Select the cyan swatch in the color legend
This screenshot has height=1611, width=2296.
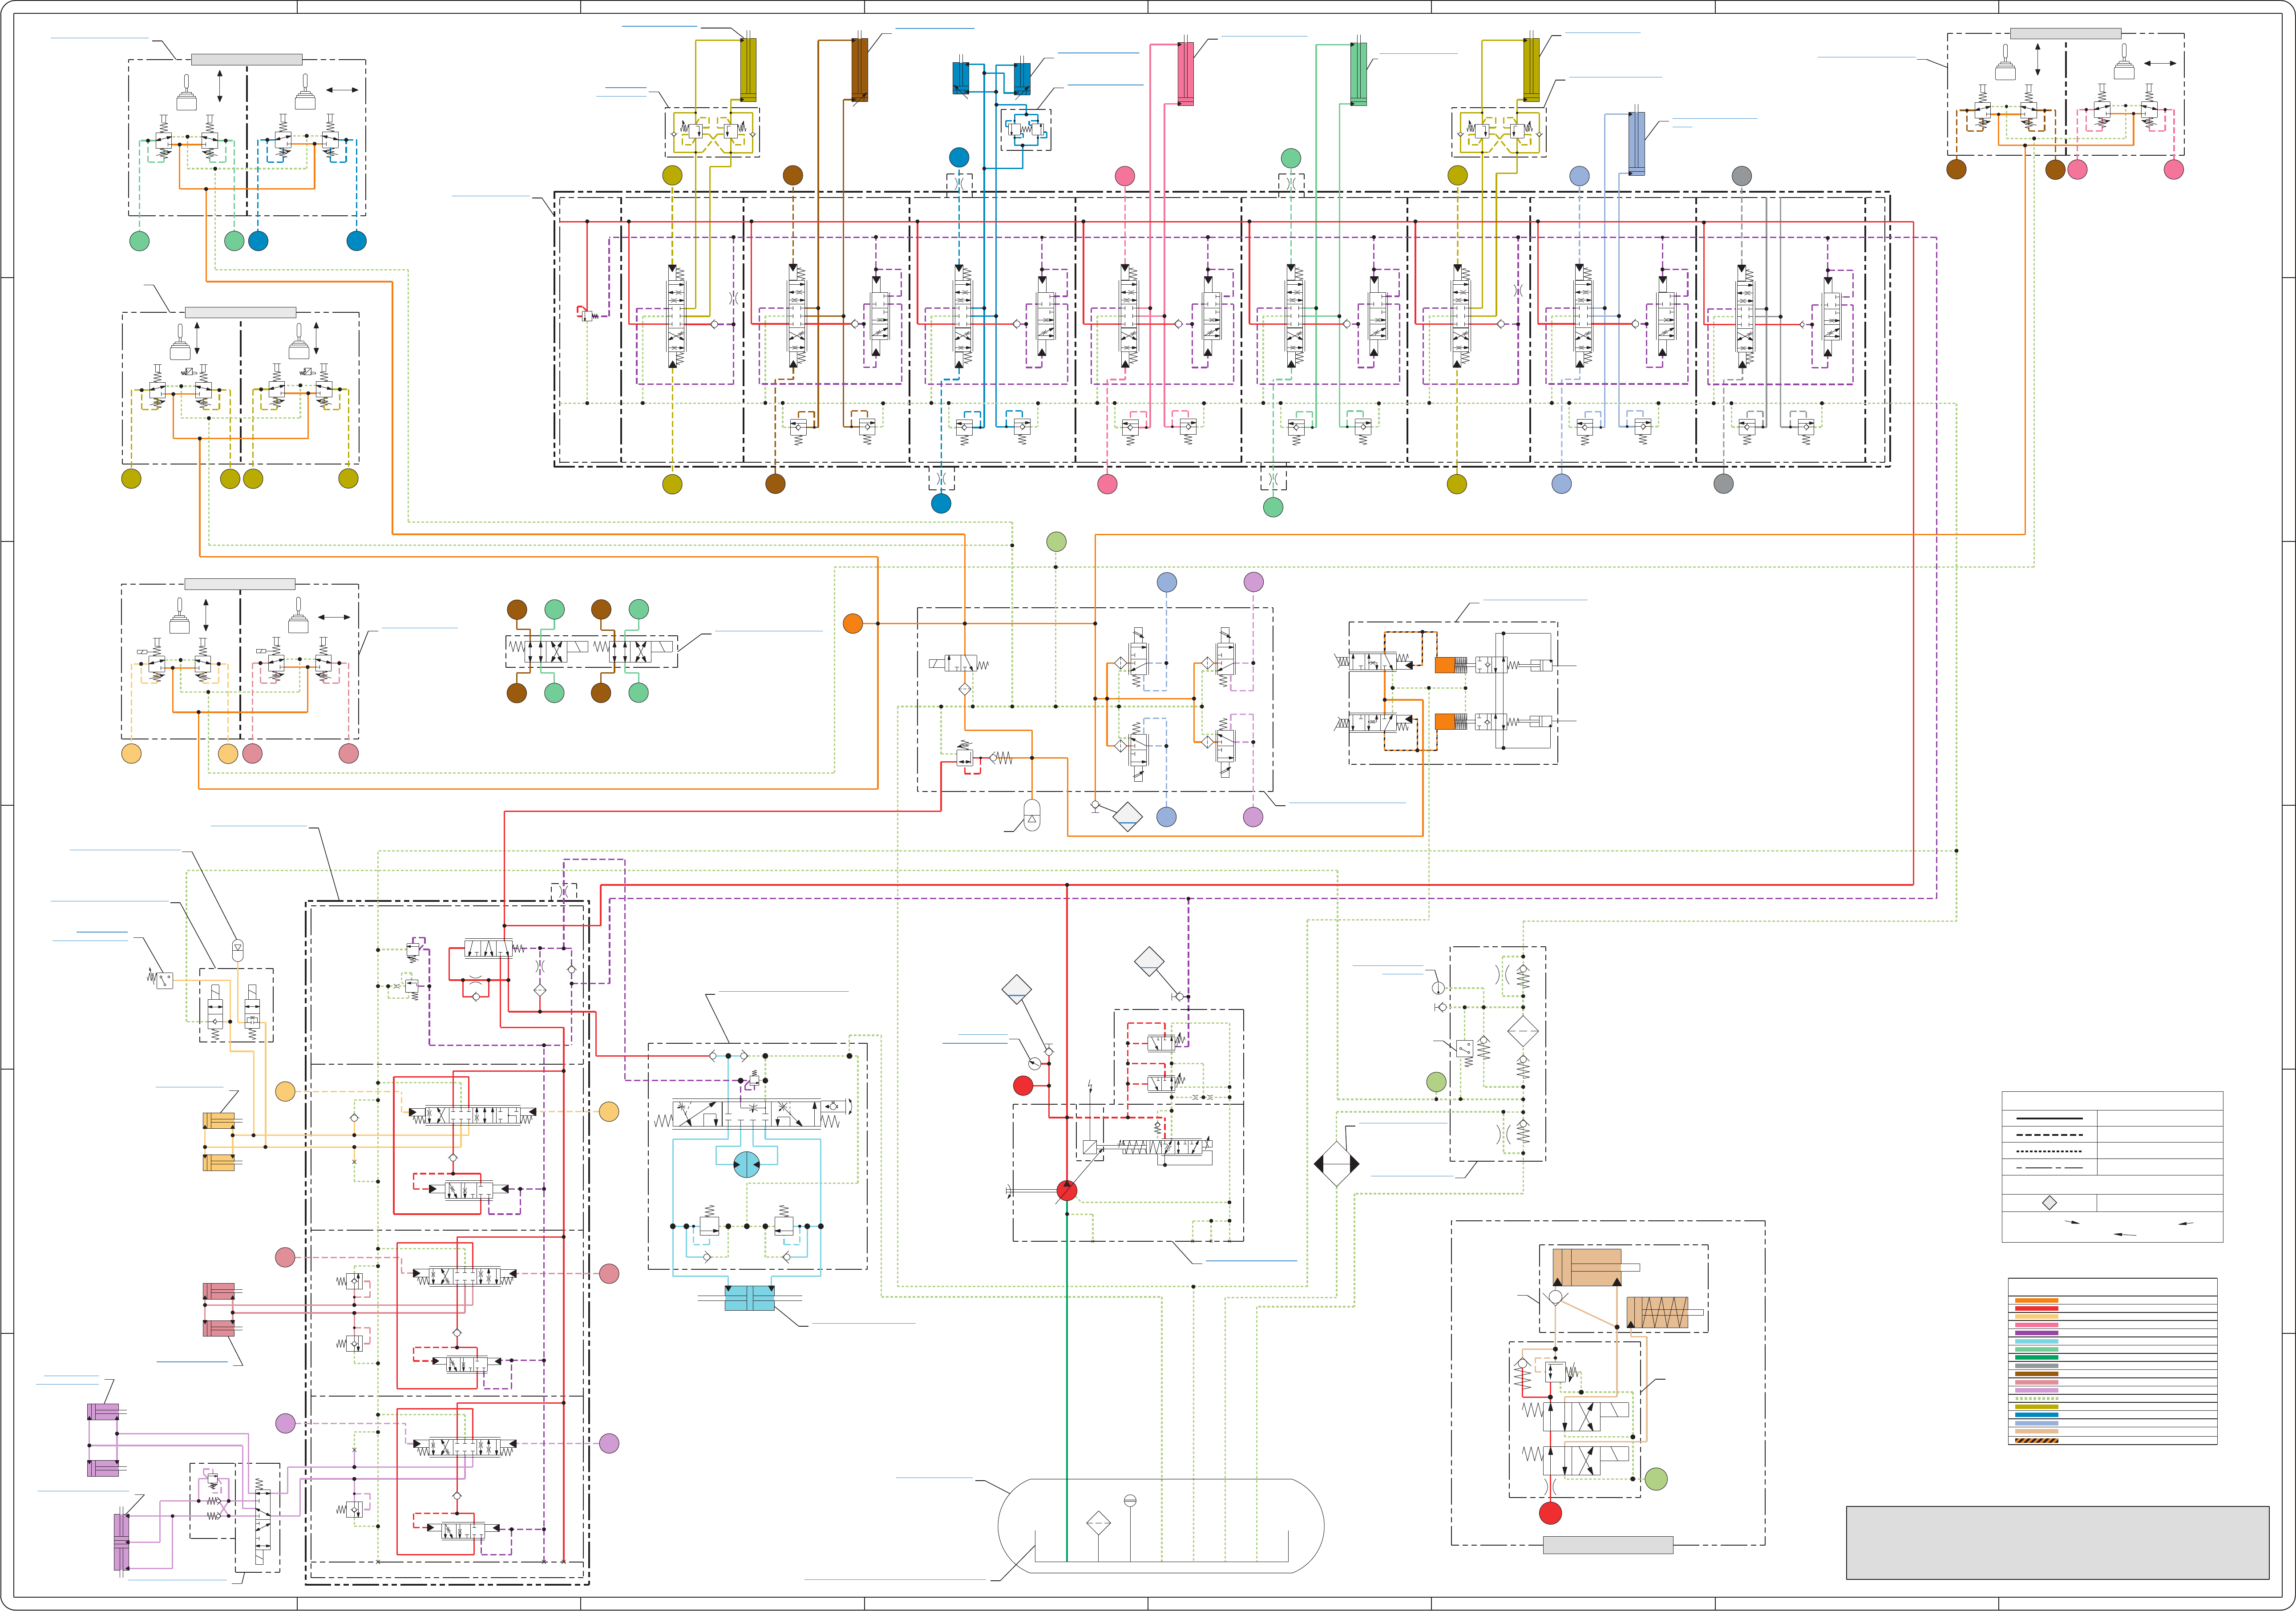point(2036,1341)
